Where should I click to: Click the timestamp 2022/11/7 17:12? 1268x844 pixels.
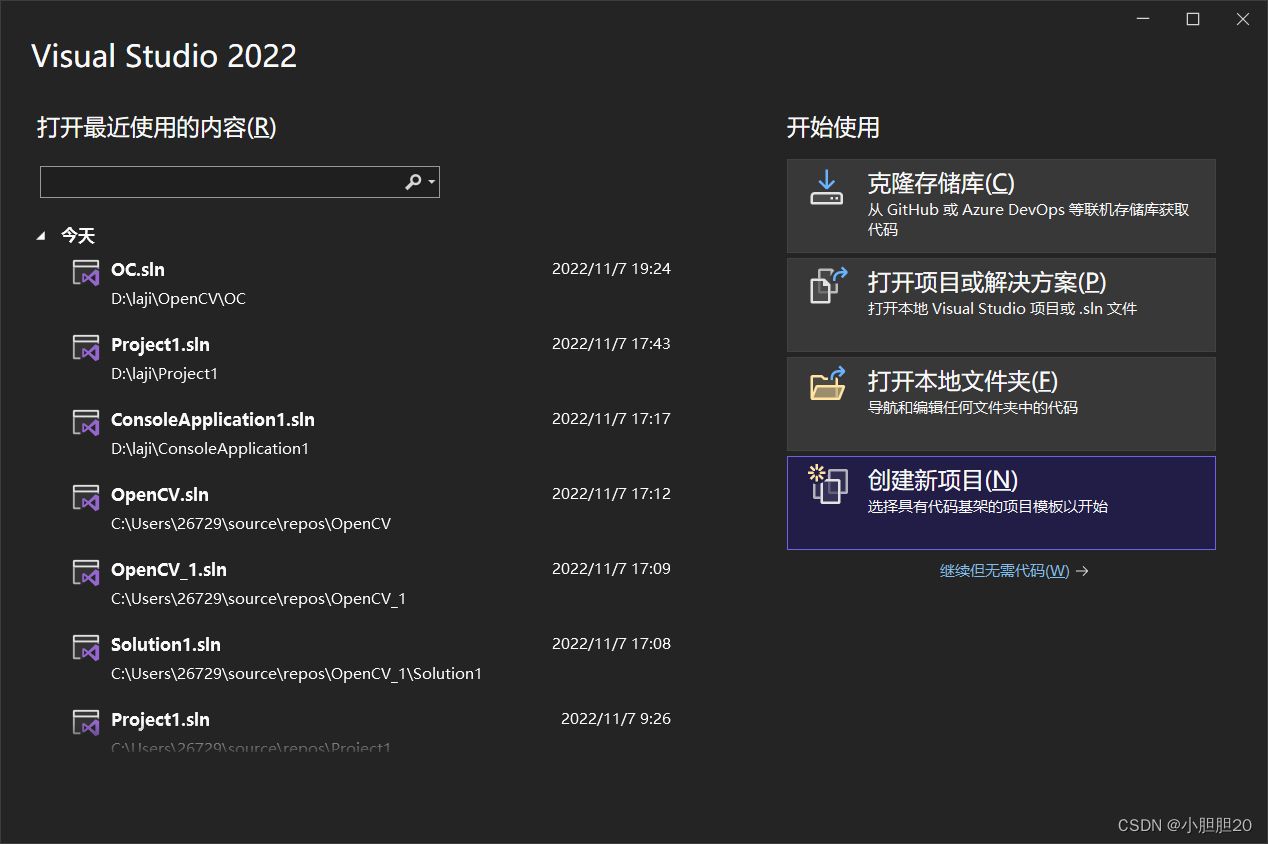click(611, 494)
